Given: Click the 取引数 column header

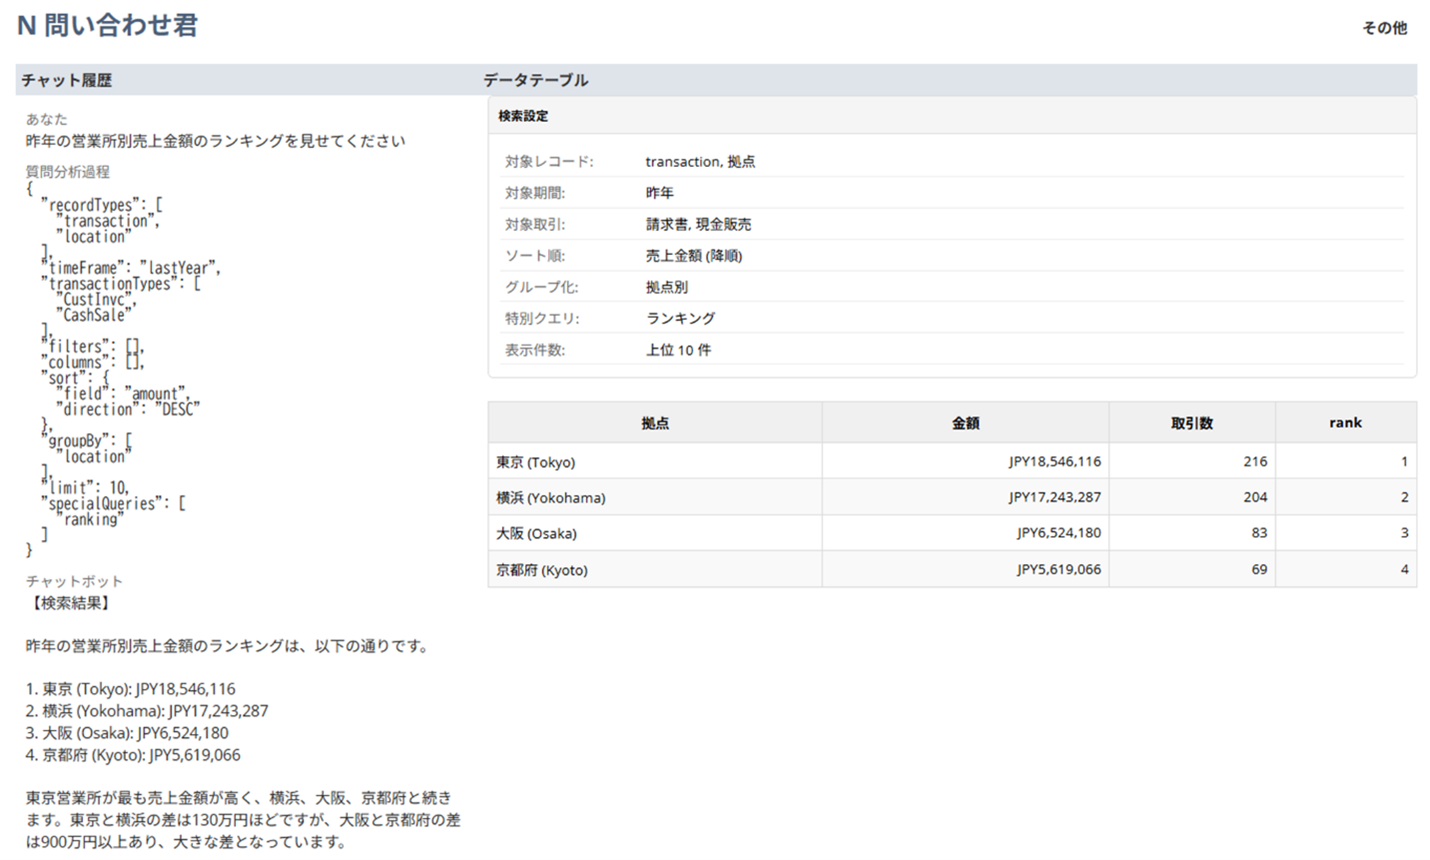Looking at the screenshot, I should [x=1192, y=422].
